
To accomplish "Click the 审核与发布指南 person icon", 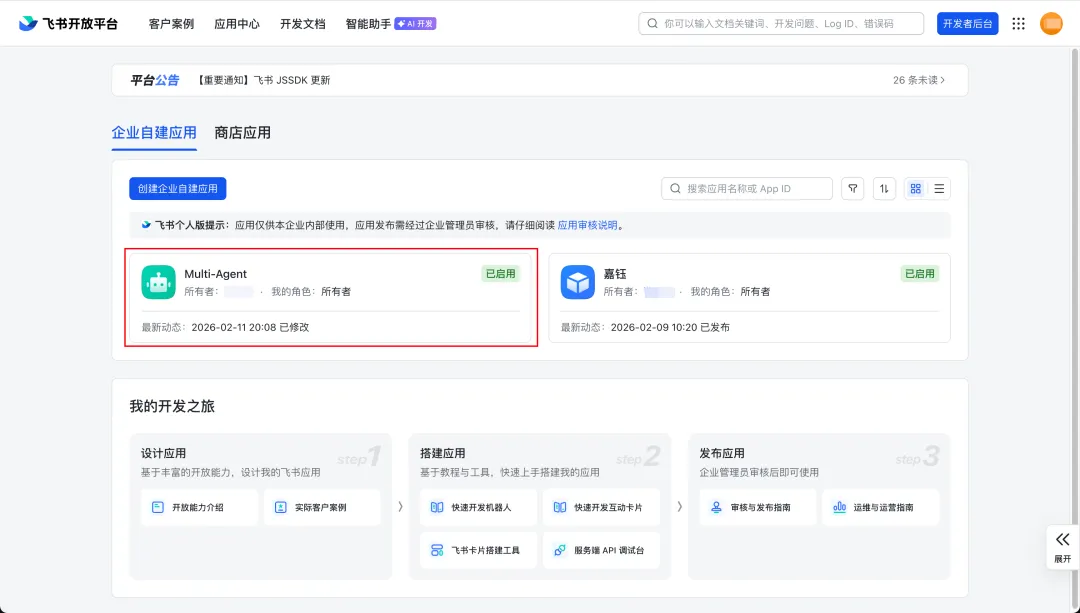I will (716, 507).
